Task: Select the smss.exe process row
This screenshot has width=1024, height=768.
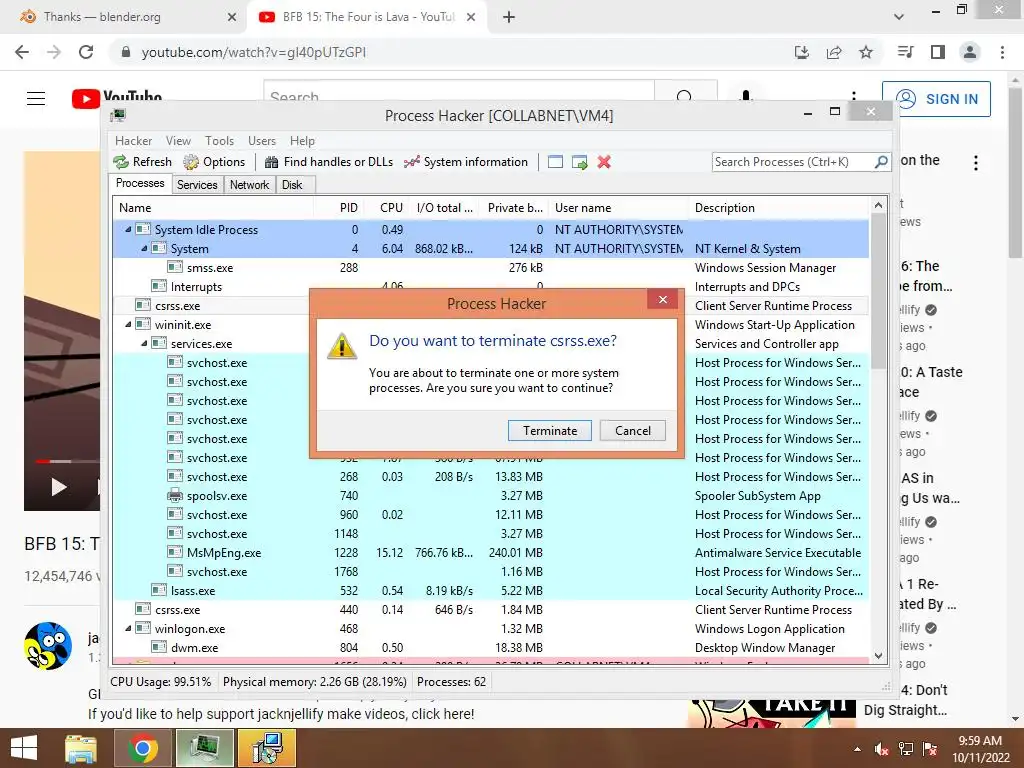Action: [x=490, y=267]
